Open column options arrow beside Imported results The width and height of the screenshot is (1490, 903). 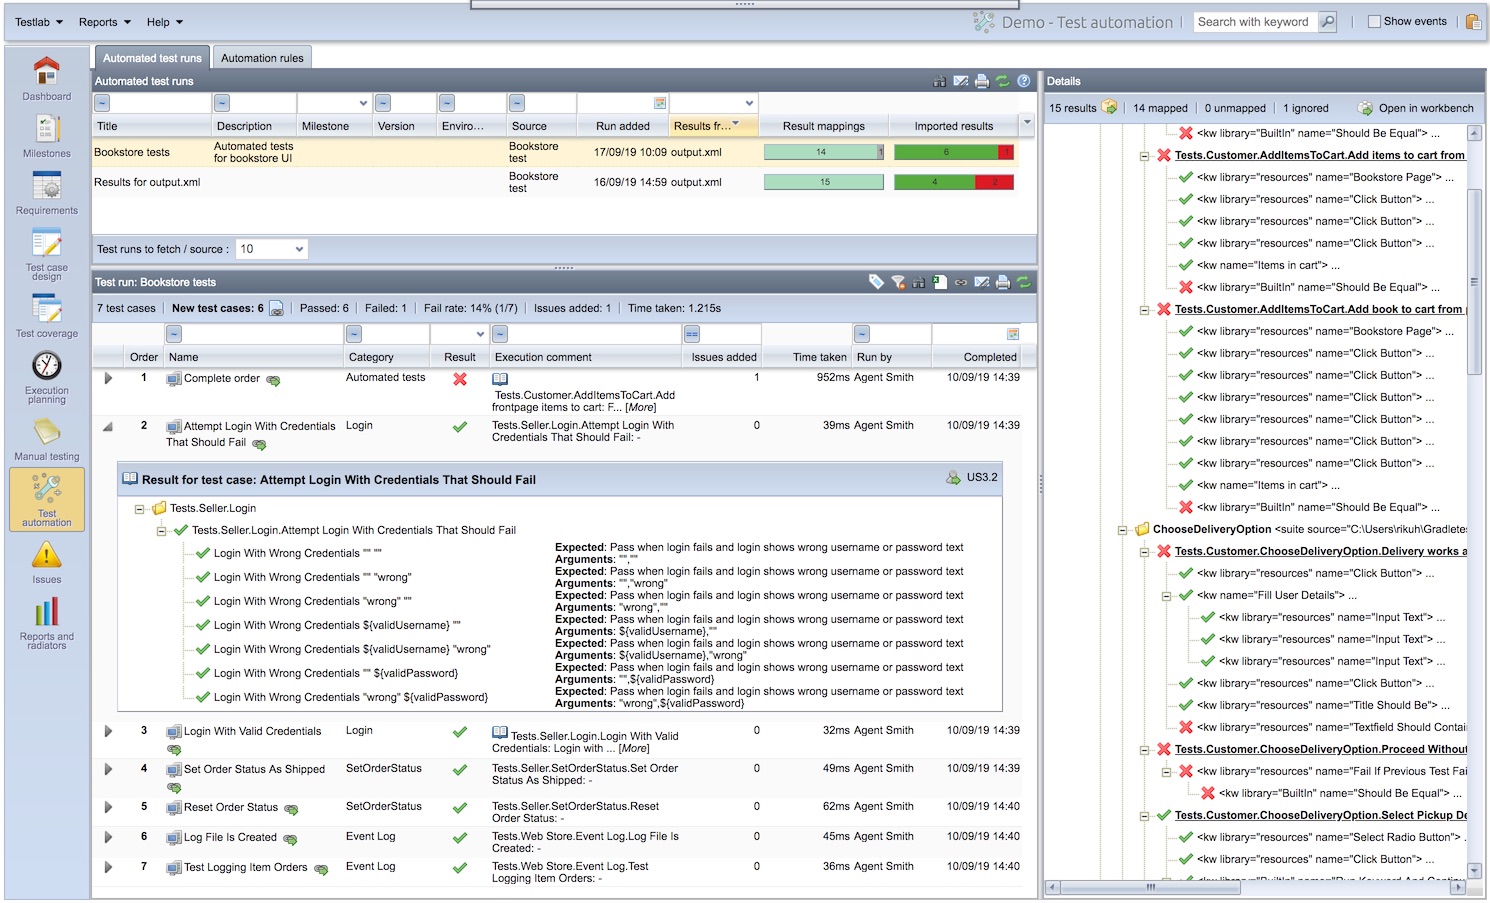tap(1027, 123)
